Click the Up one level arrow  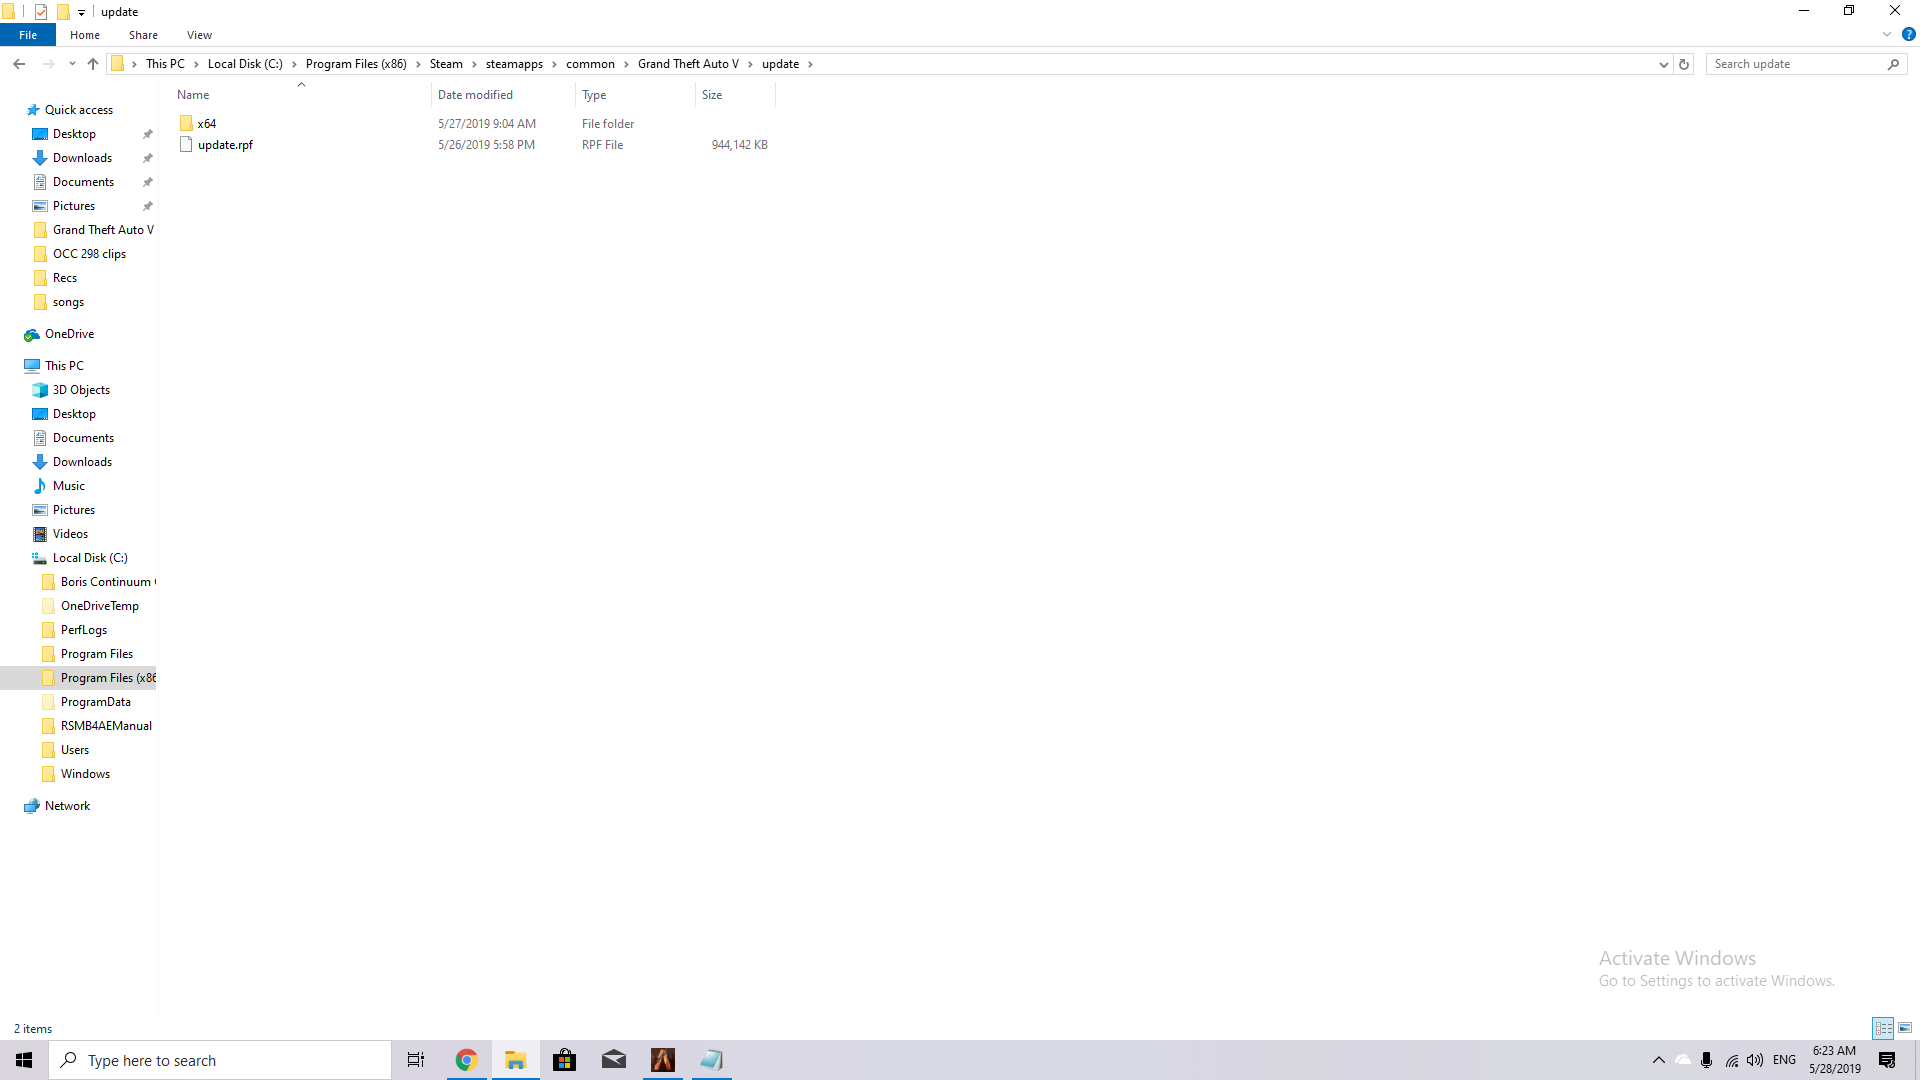pos(93,64)
